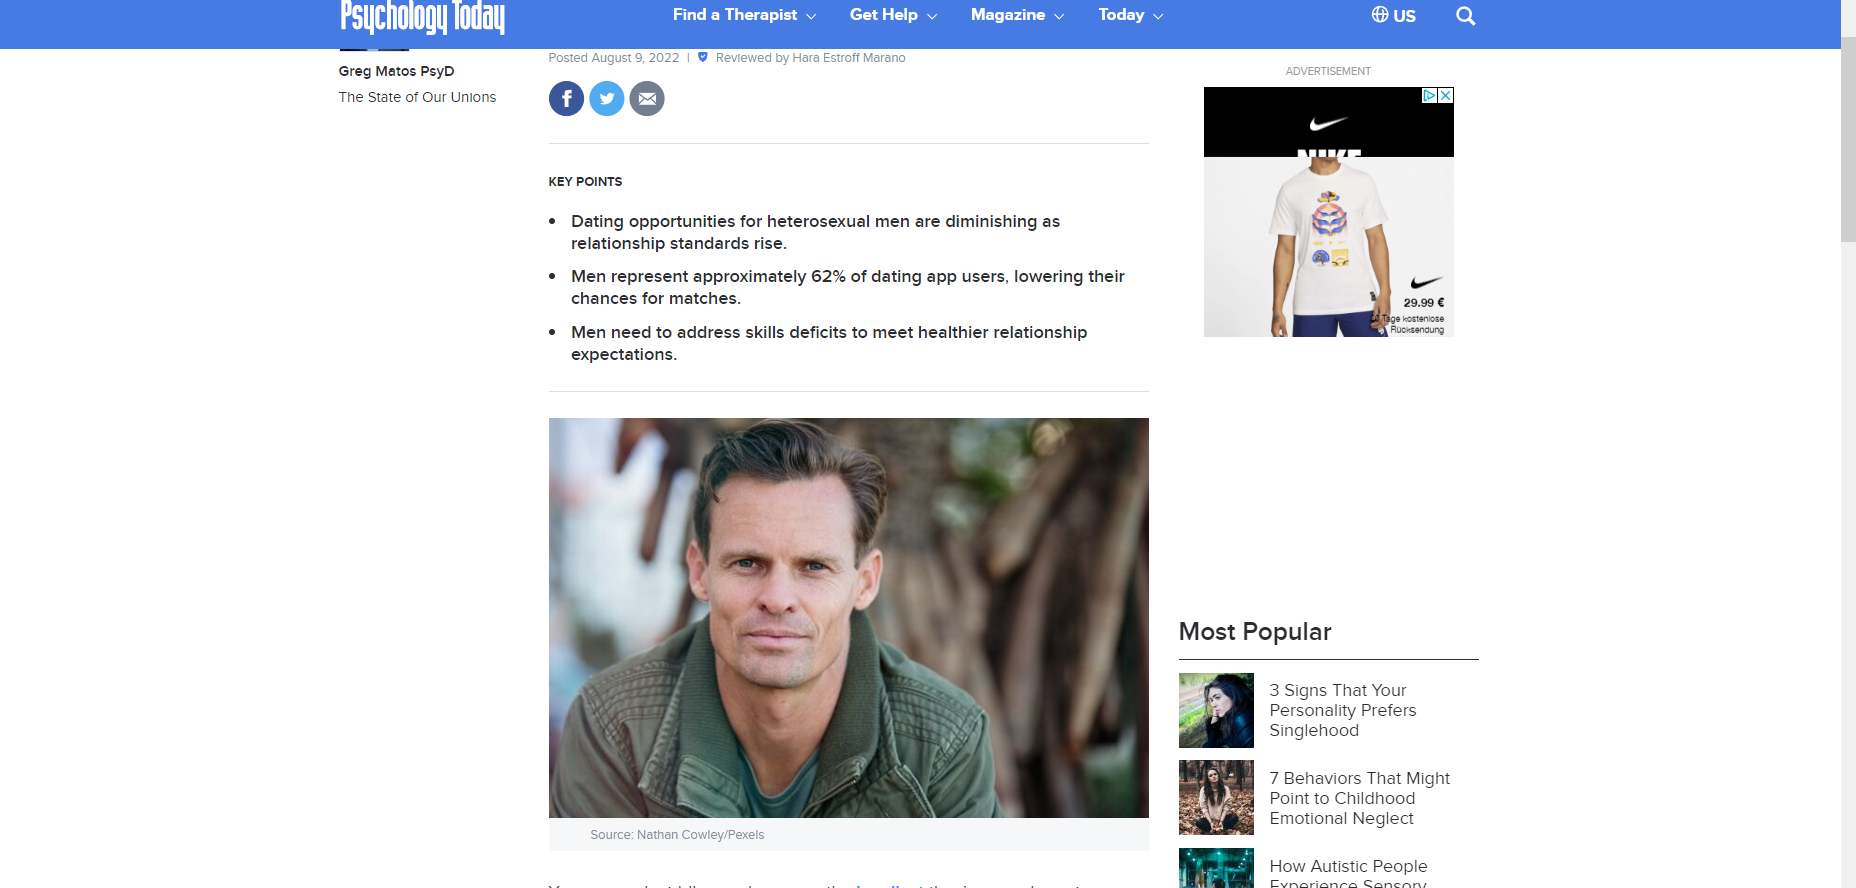1856x888 pixels.
Task: Share article on Facebook
Action: (566, 98)
